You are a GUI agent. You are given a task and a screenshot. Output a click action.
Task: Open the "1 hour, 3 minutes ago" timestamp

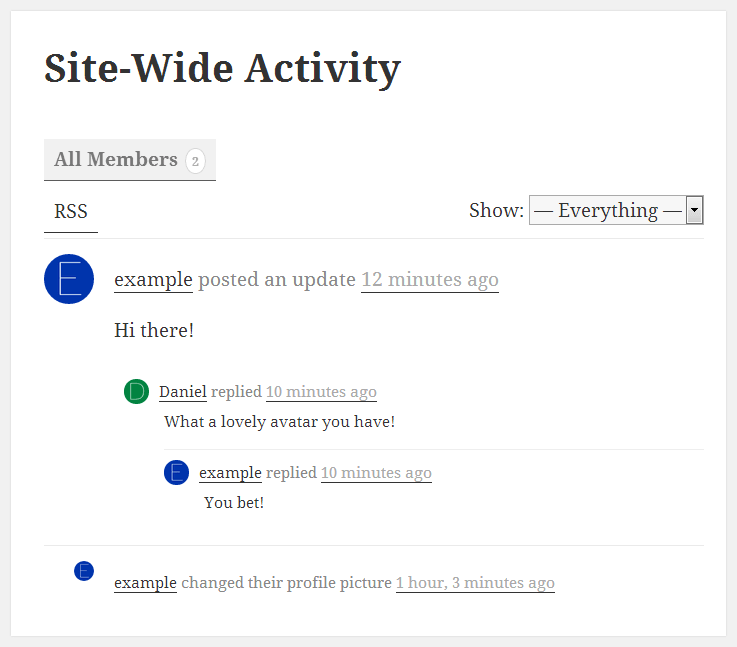tap(475, 583)
